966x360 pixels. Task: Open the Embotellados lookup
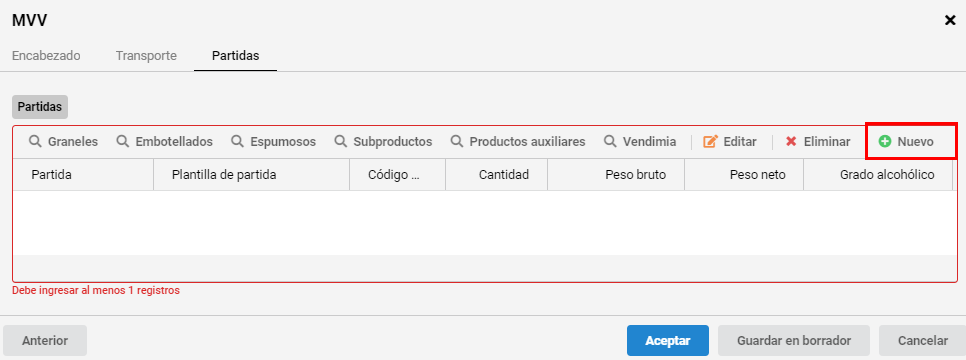click(x=164, y=142)
